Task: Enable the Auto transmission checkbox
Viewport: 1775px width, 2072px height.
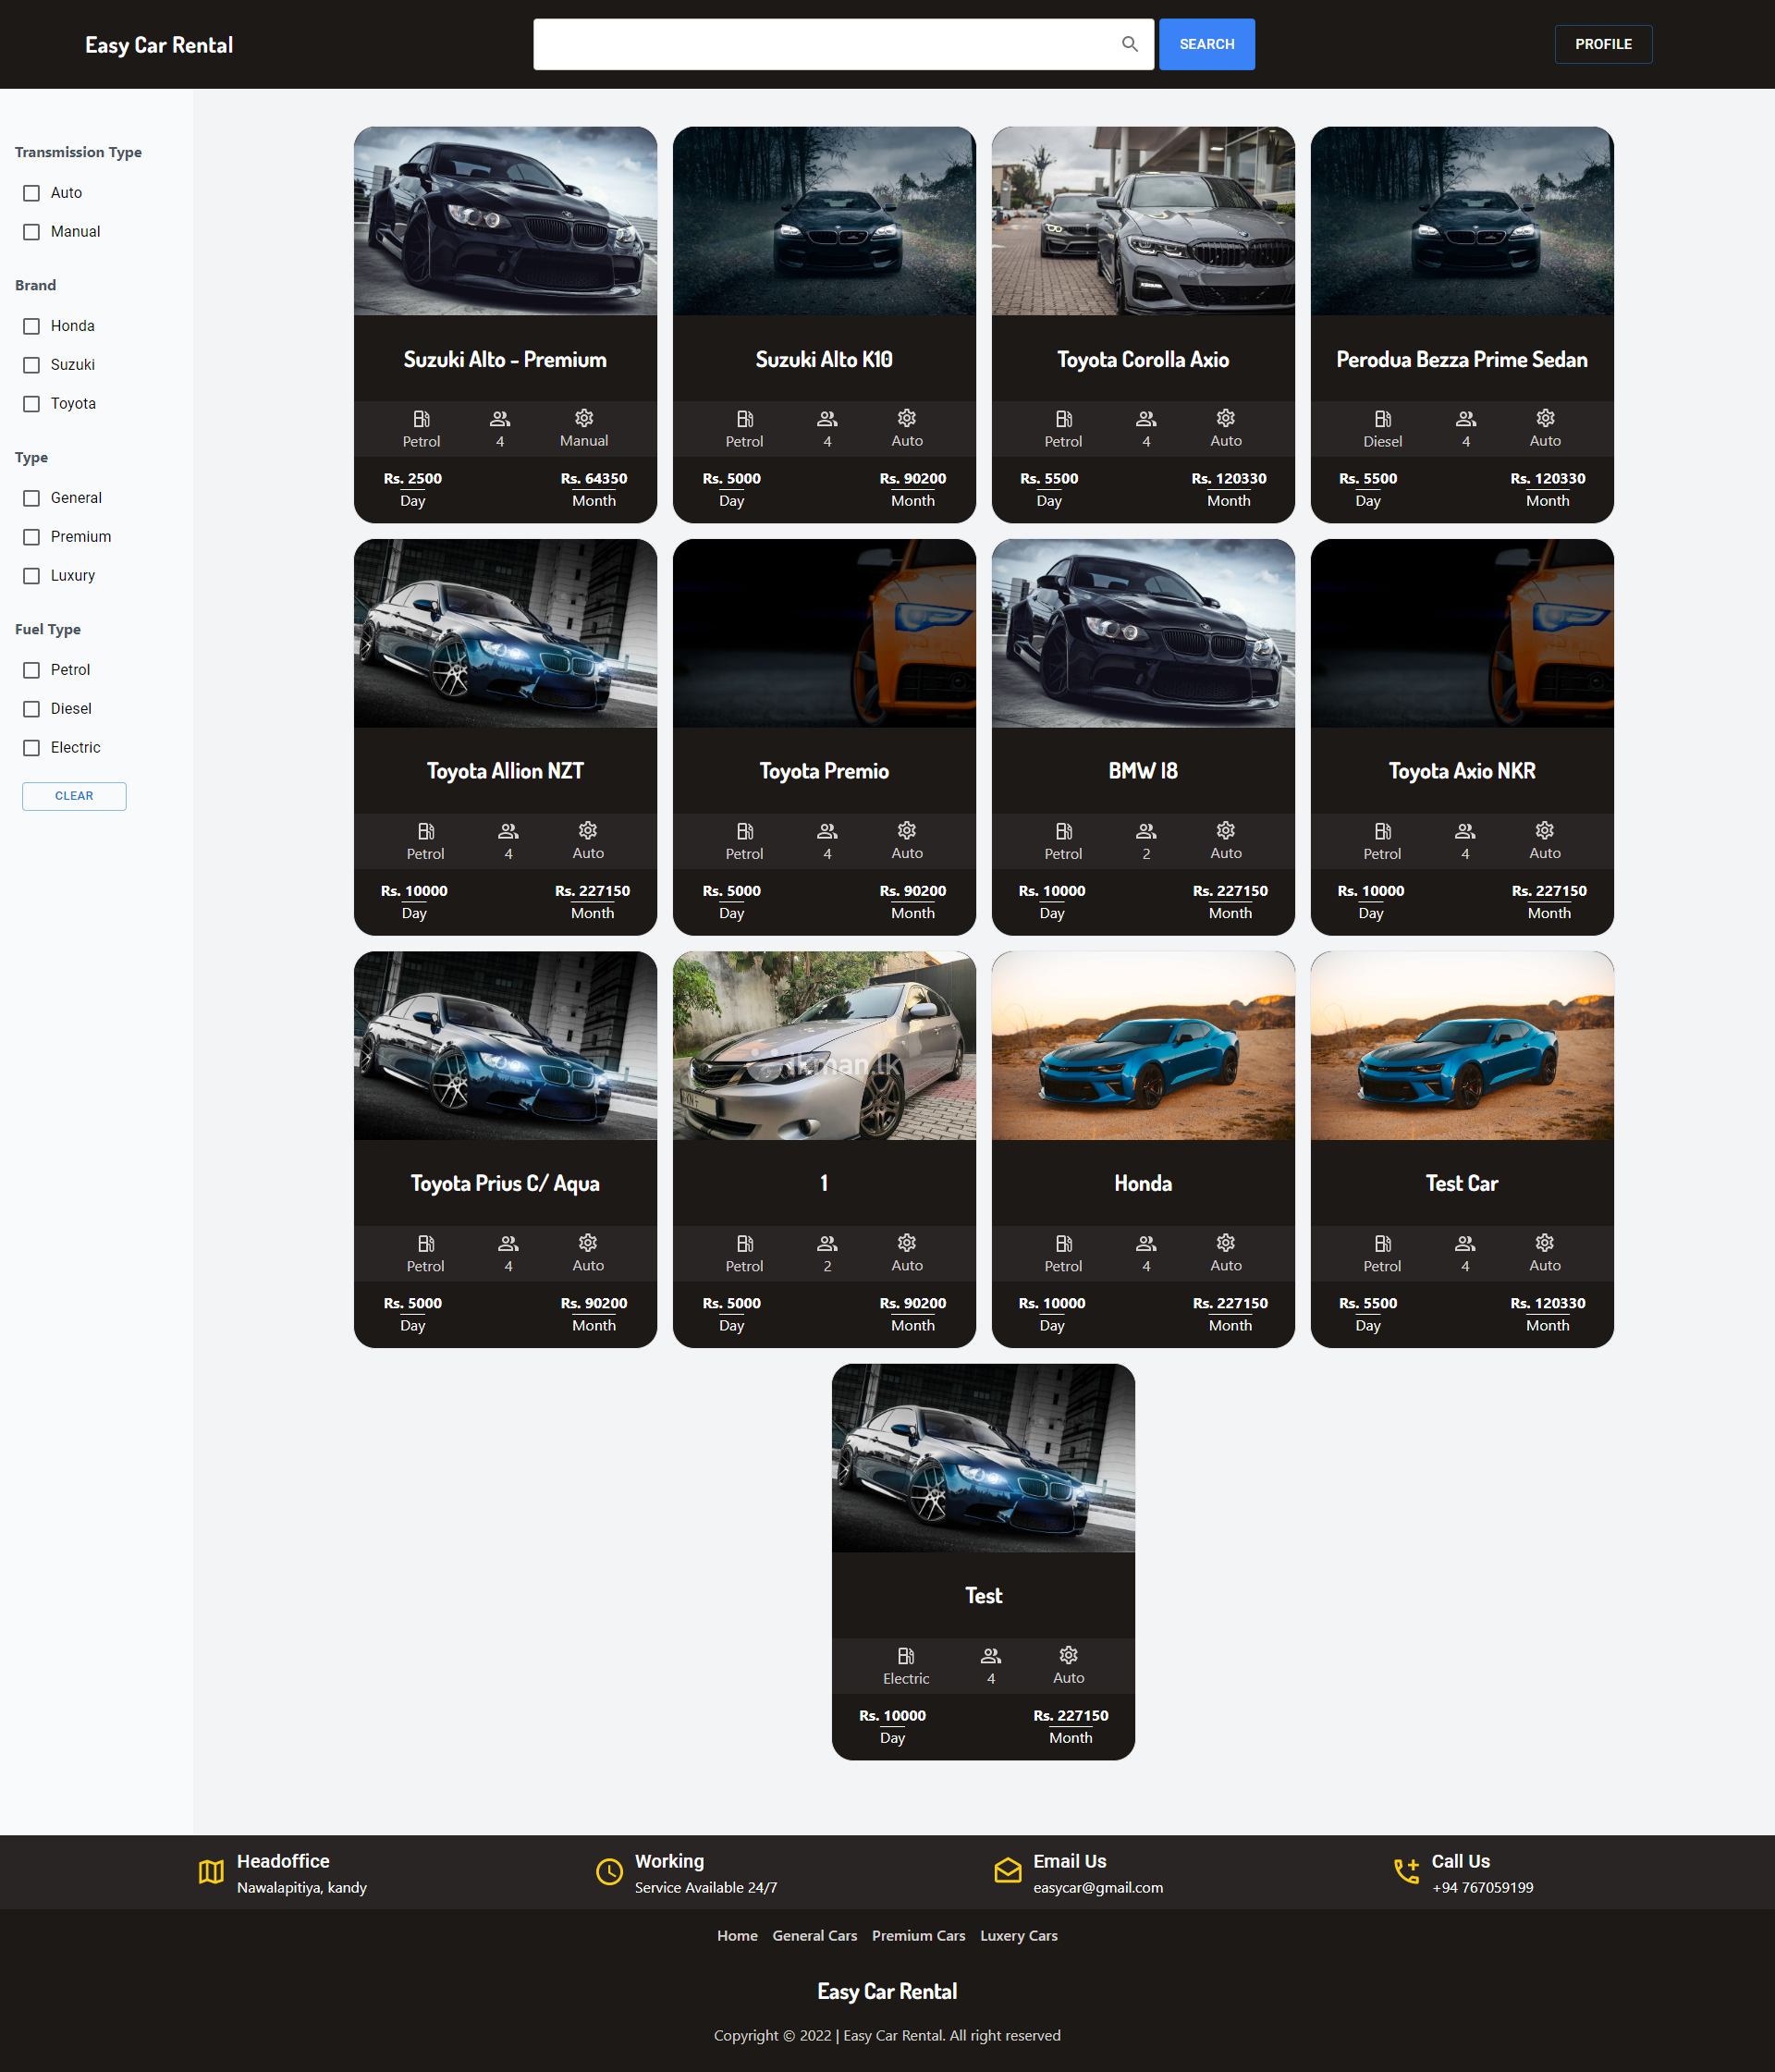Action: [32, 193]
